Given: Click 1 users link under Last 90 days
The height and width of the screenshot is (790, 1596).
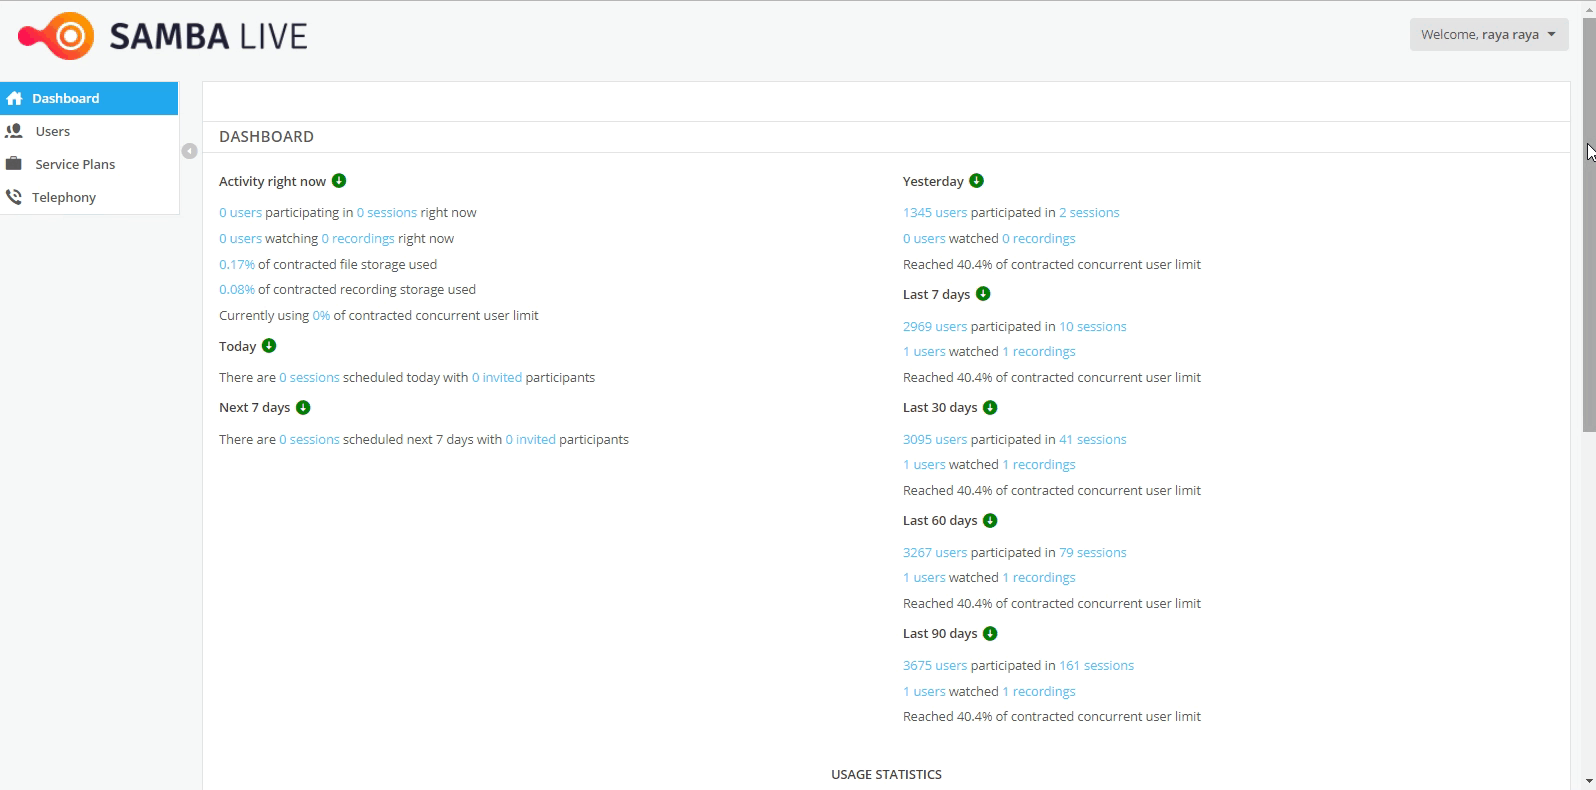Looking at the screenshot, I should (924, 691).
